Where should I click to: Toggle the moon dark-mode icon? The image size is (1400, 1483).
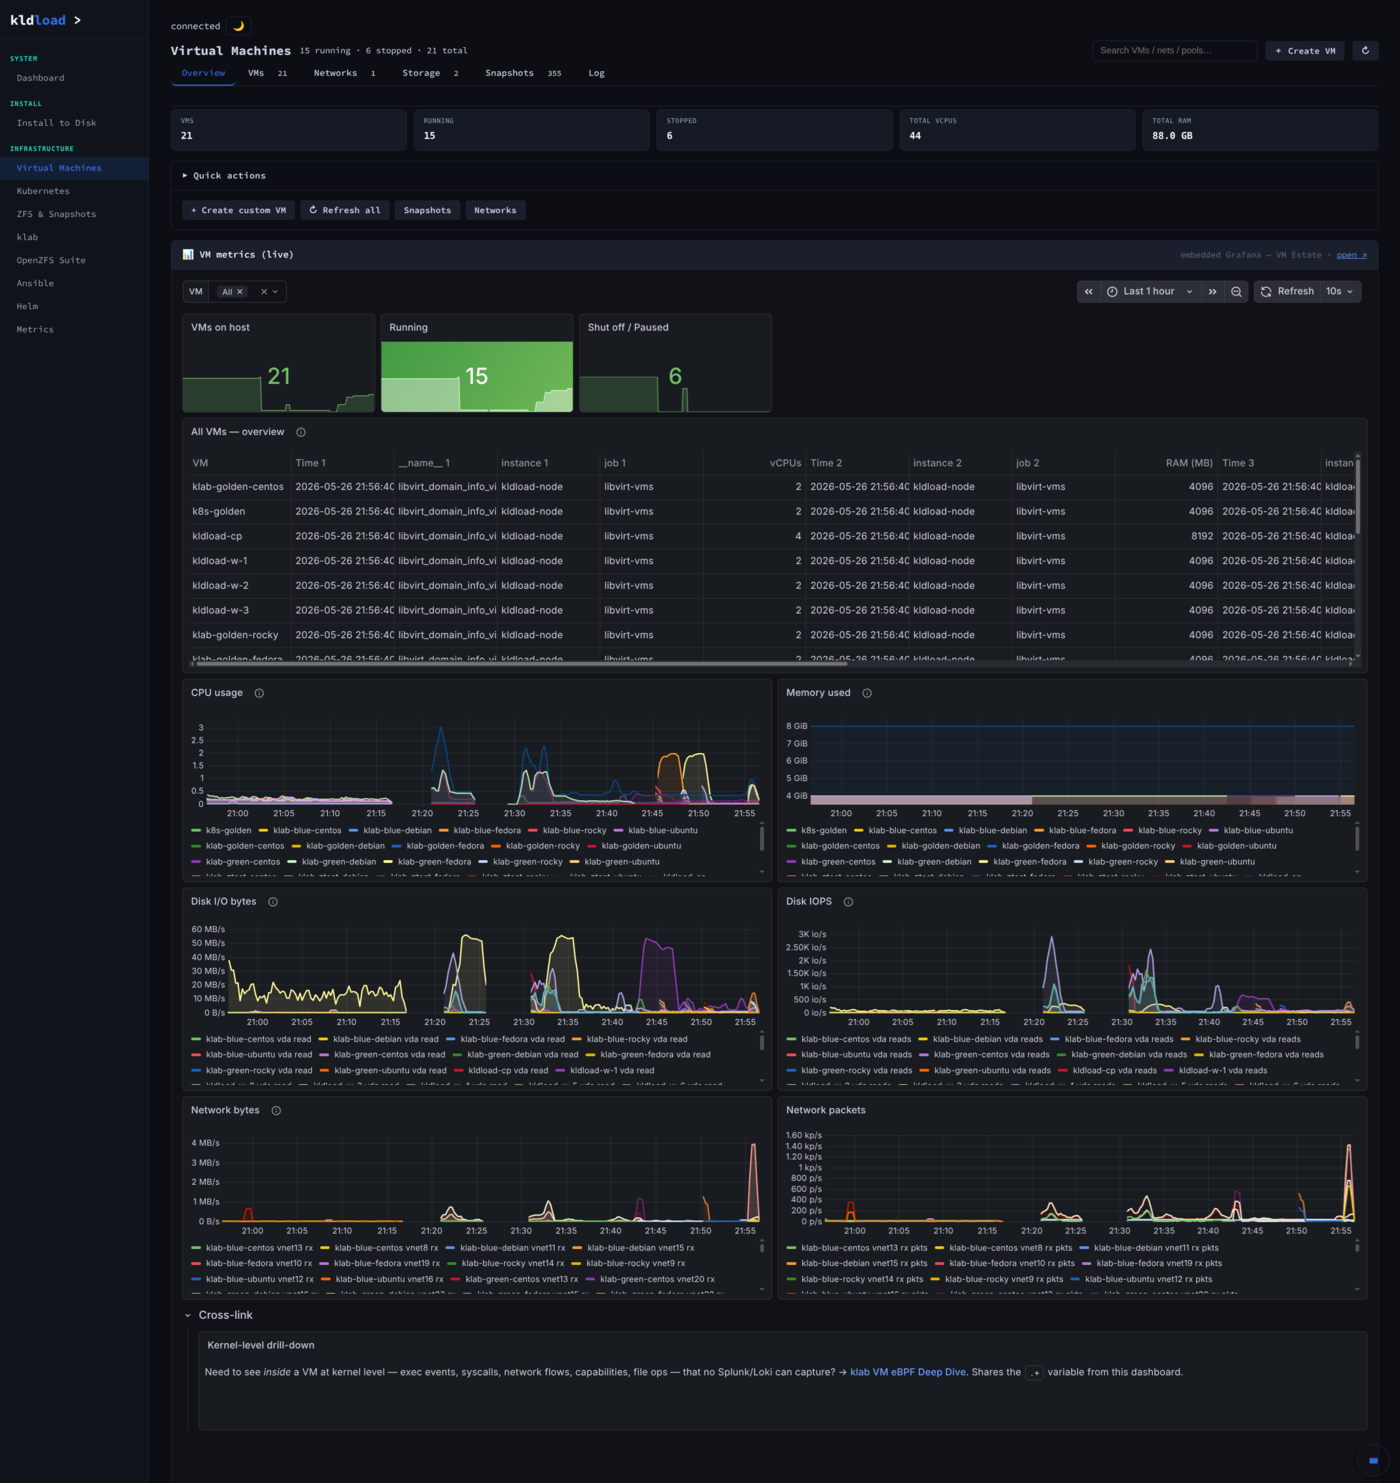(239, 26)
